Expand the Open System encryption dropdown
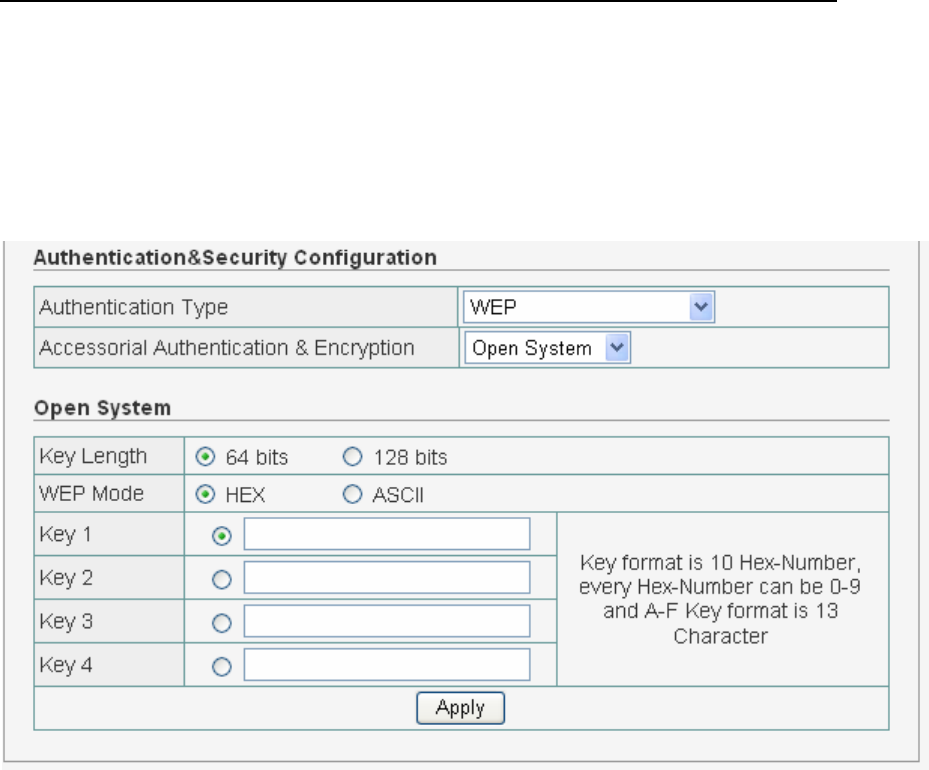Viewport: 929px width, 770px height. coord(547,348)
